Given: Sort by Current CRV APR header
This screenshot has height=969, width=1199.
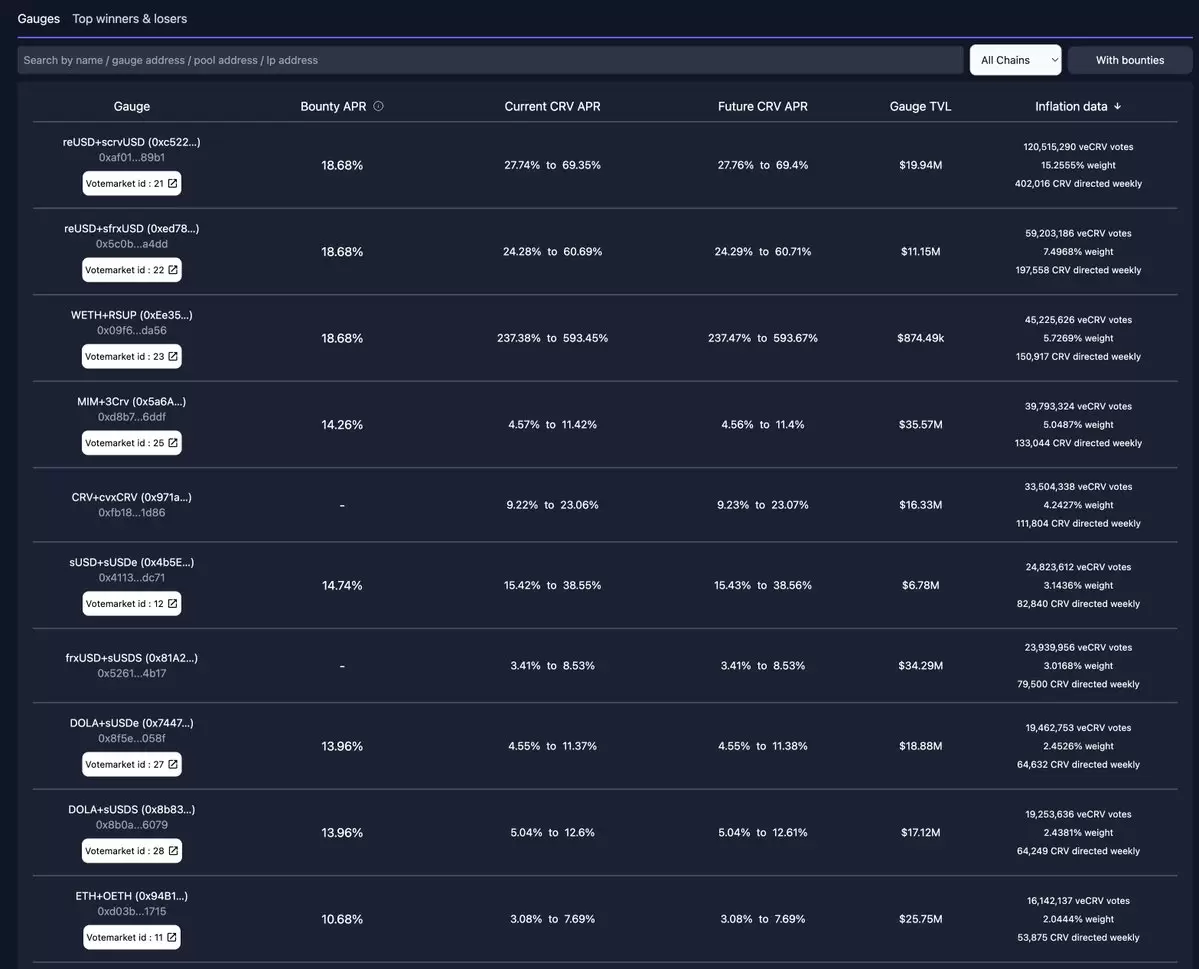Looking at the screenshot, I should point(552,106).
